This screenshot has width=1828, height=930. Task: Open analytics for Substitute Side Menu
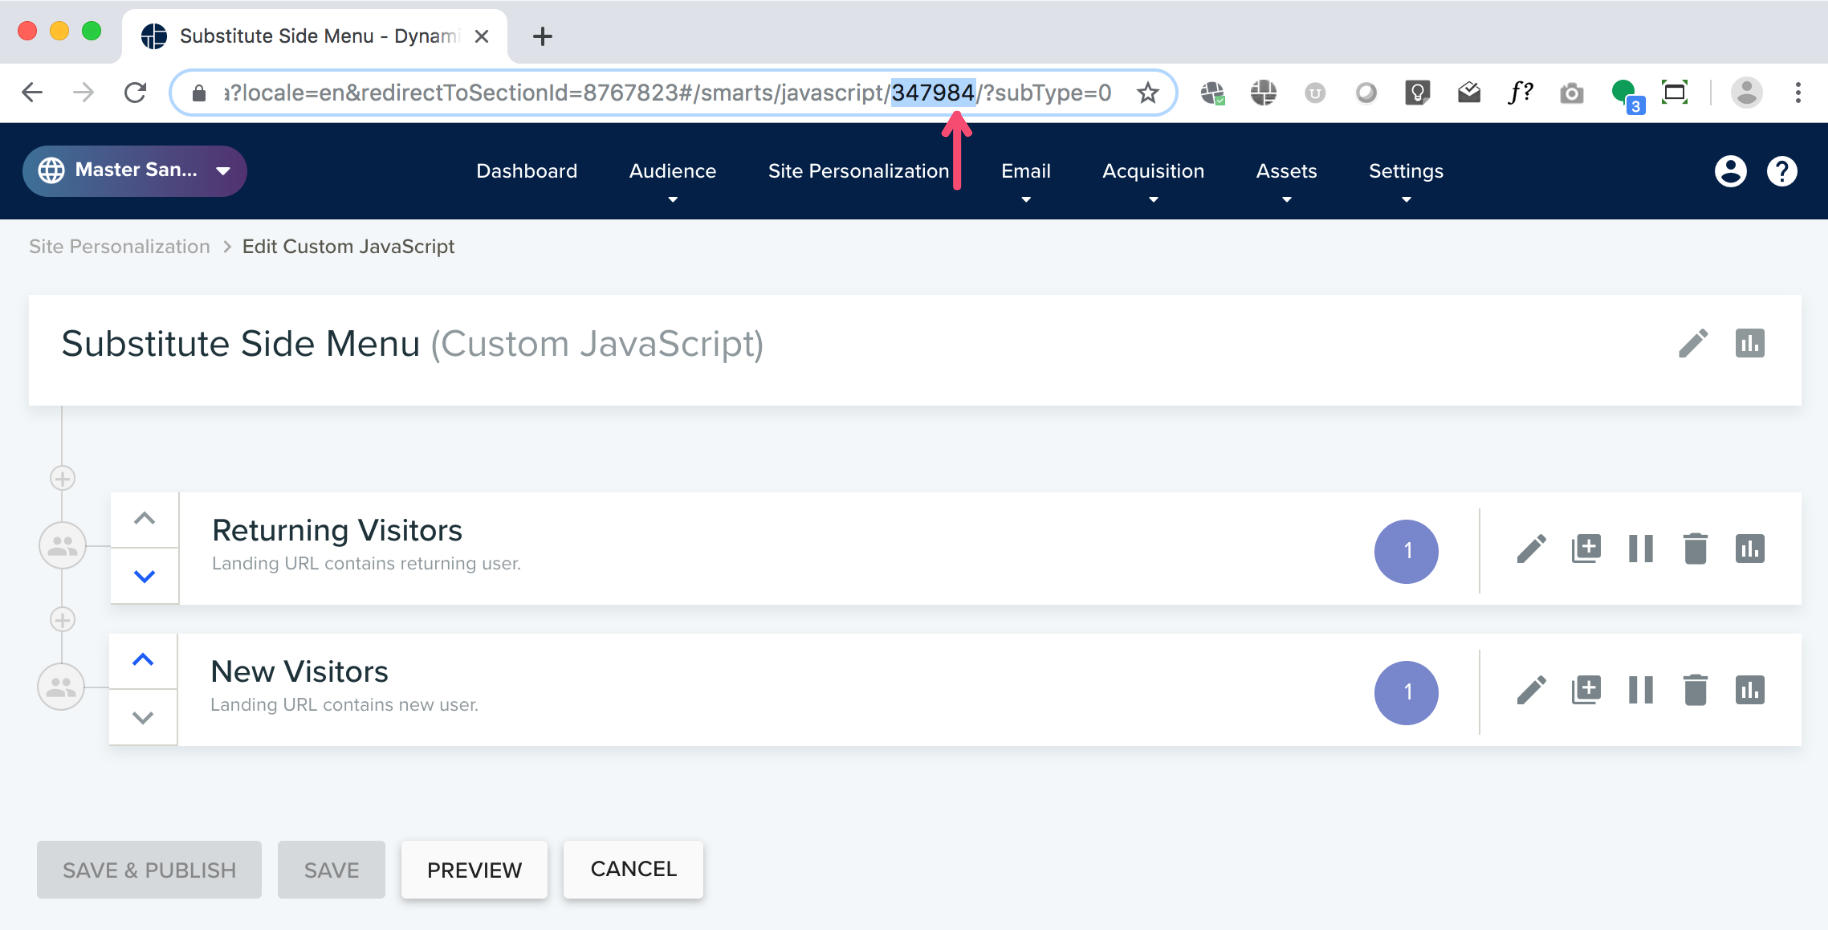click(x=1749, y=343)
